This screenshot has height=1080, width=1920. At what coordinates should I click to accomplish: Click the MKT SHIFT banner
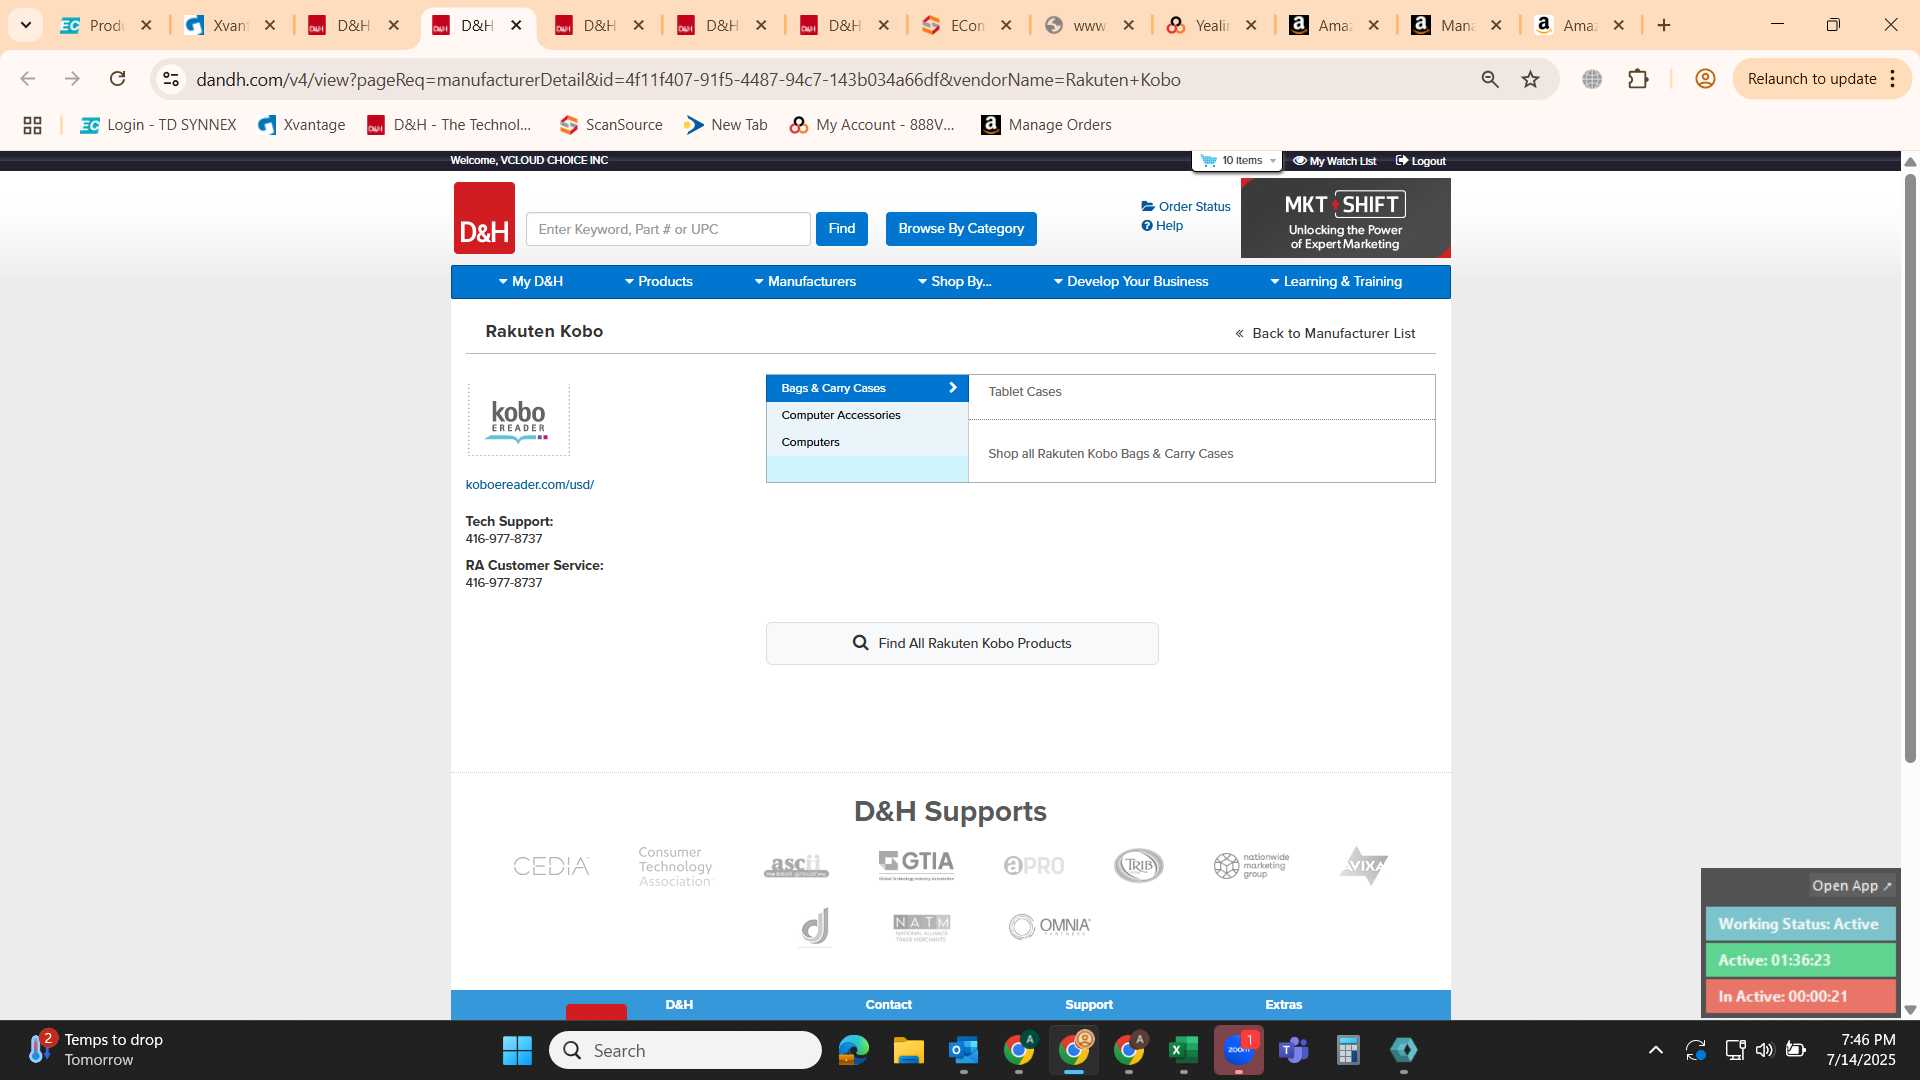[1345, 218]
